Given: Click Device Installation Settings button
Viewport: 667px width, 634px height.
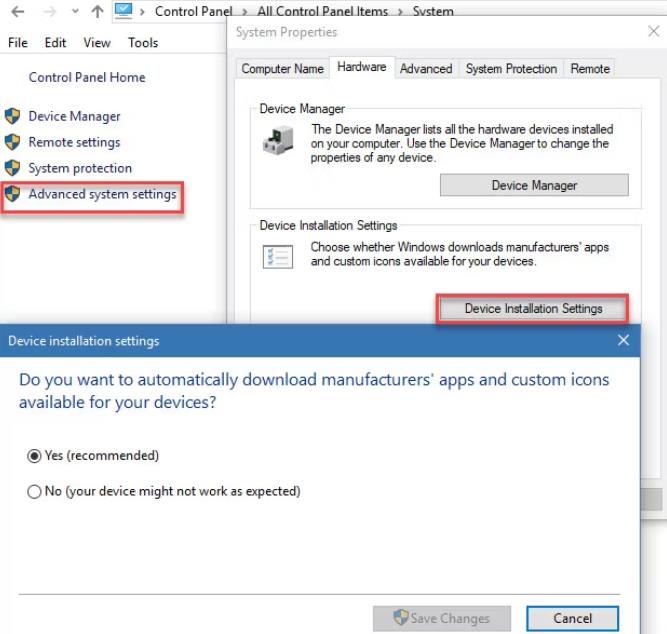Looking at the screenshot, I should click(x=533, y=308).
